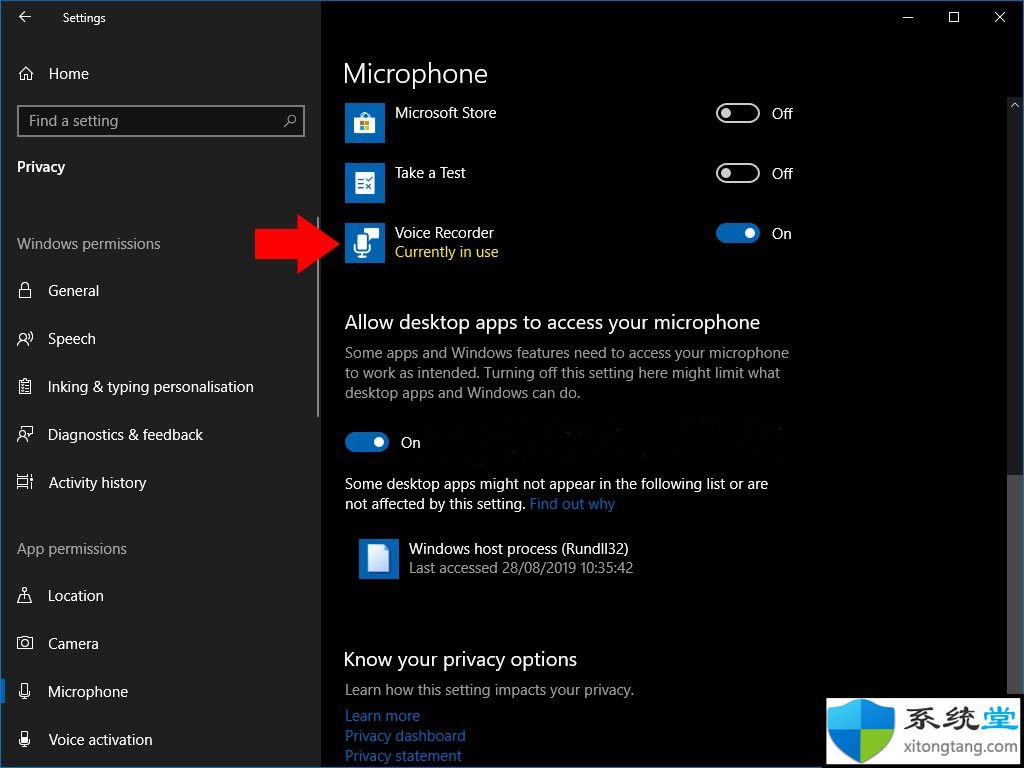Viewport: 1024px width, 768px height.
Task: Click the speech icon beside Speech
Action: [25, 339]
